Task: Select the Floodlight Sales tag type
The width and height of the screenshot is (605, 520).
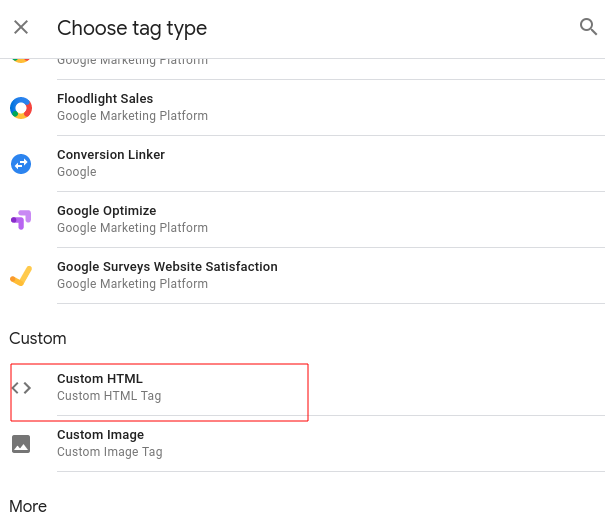Action: pos(105,99)
